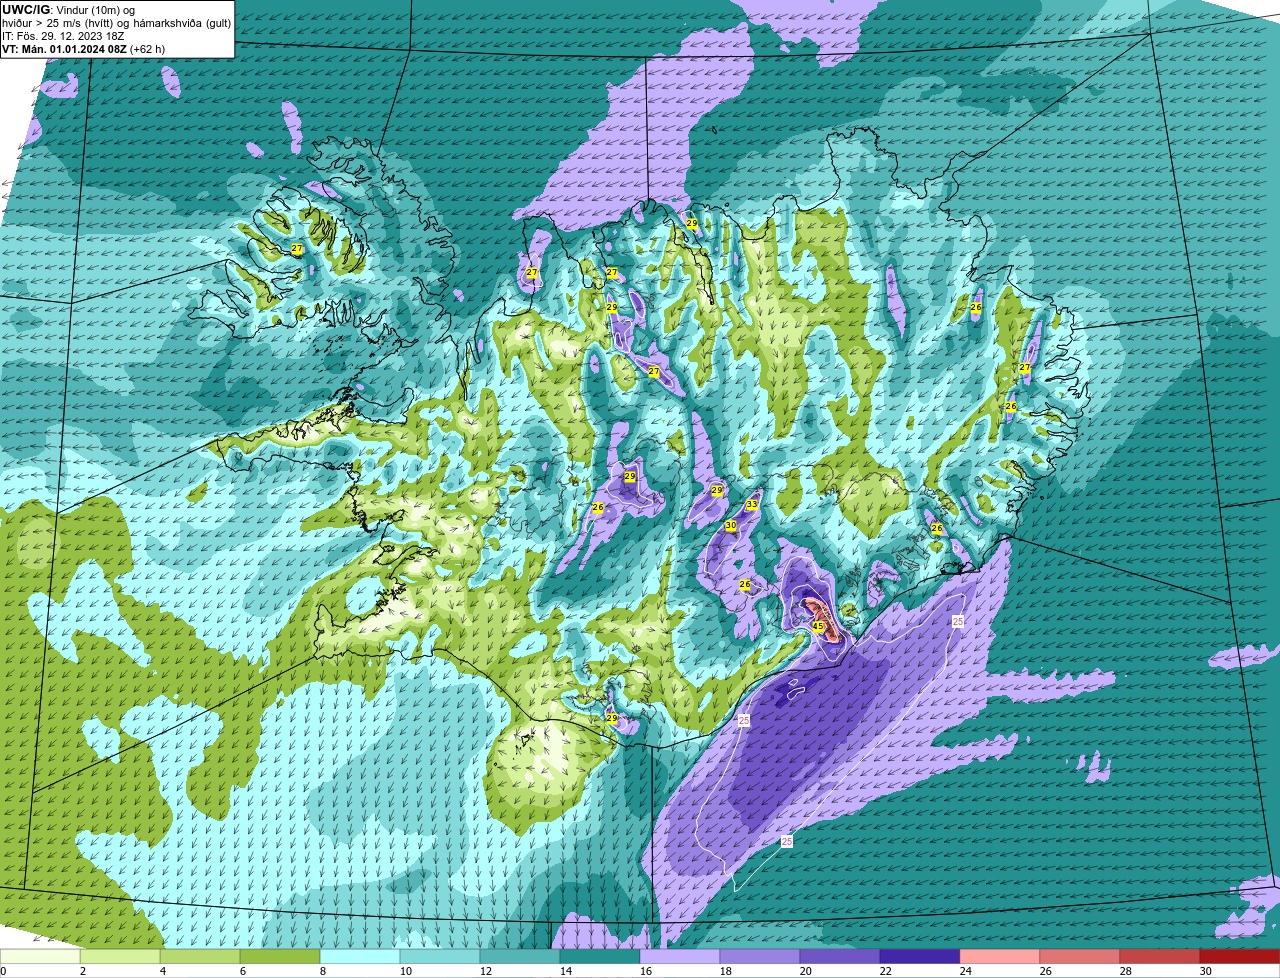Click the legend scale number 18

click(726, 971)
